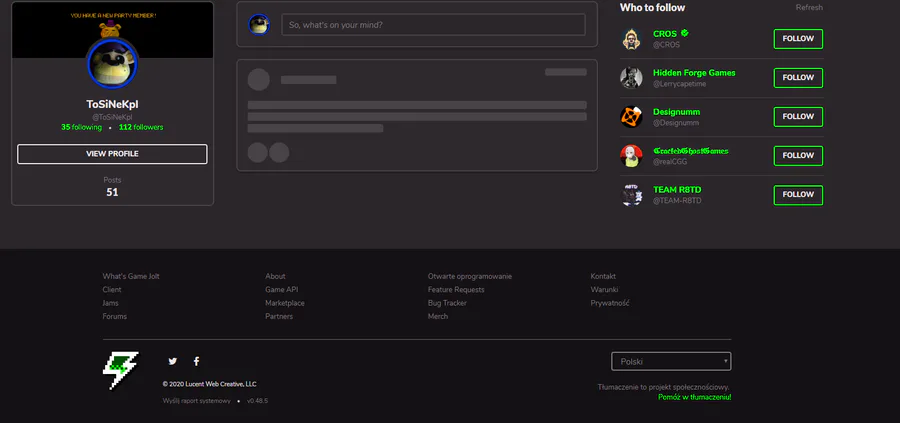Open What's Game Jolt footer link
This screenshot has height=423, width=900.
click(x=131, y=276)
